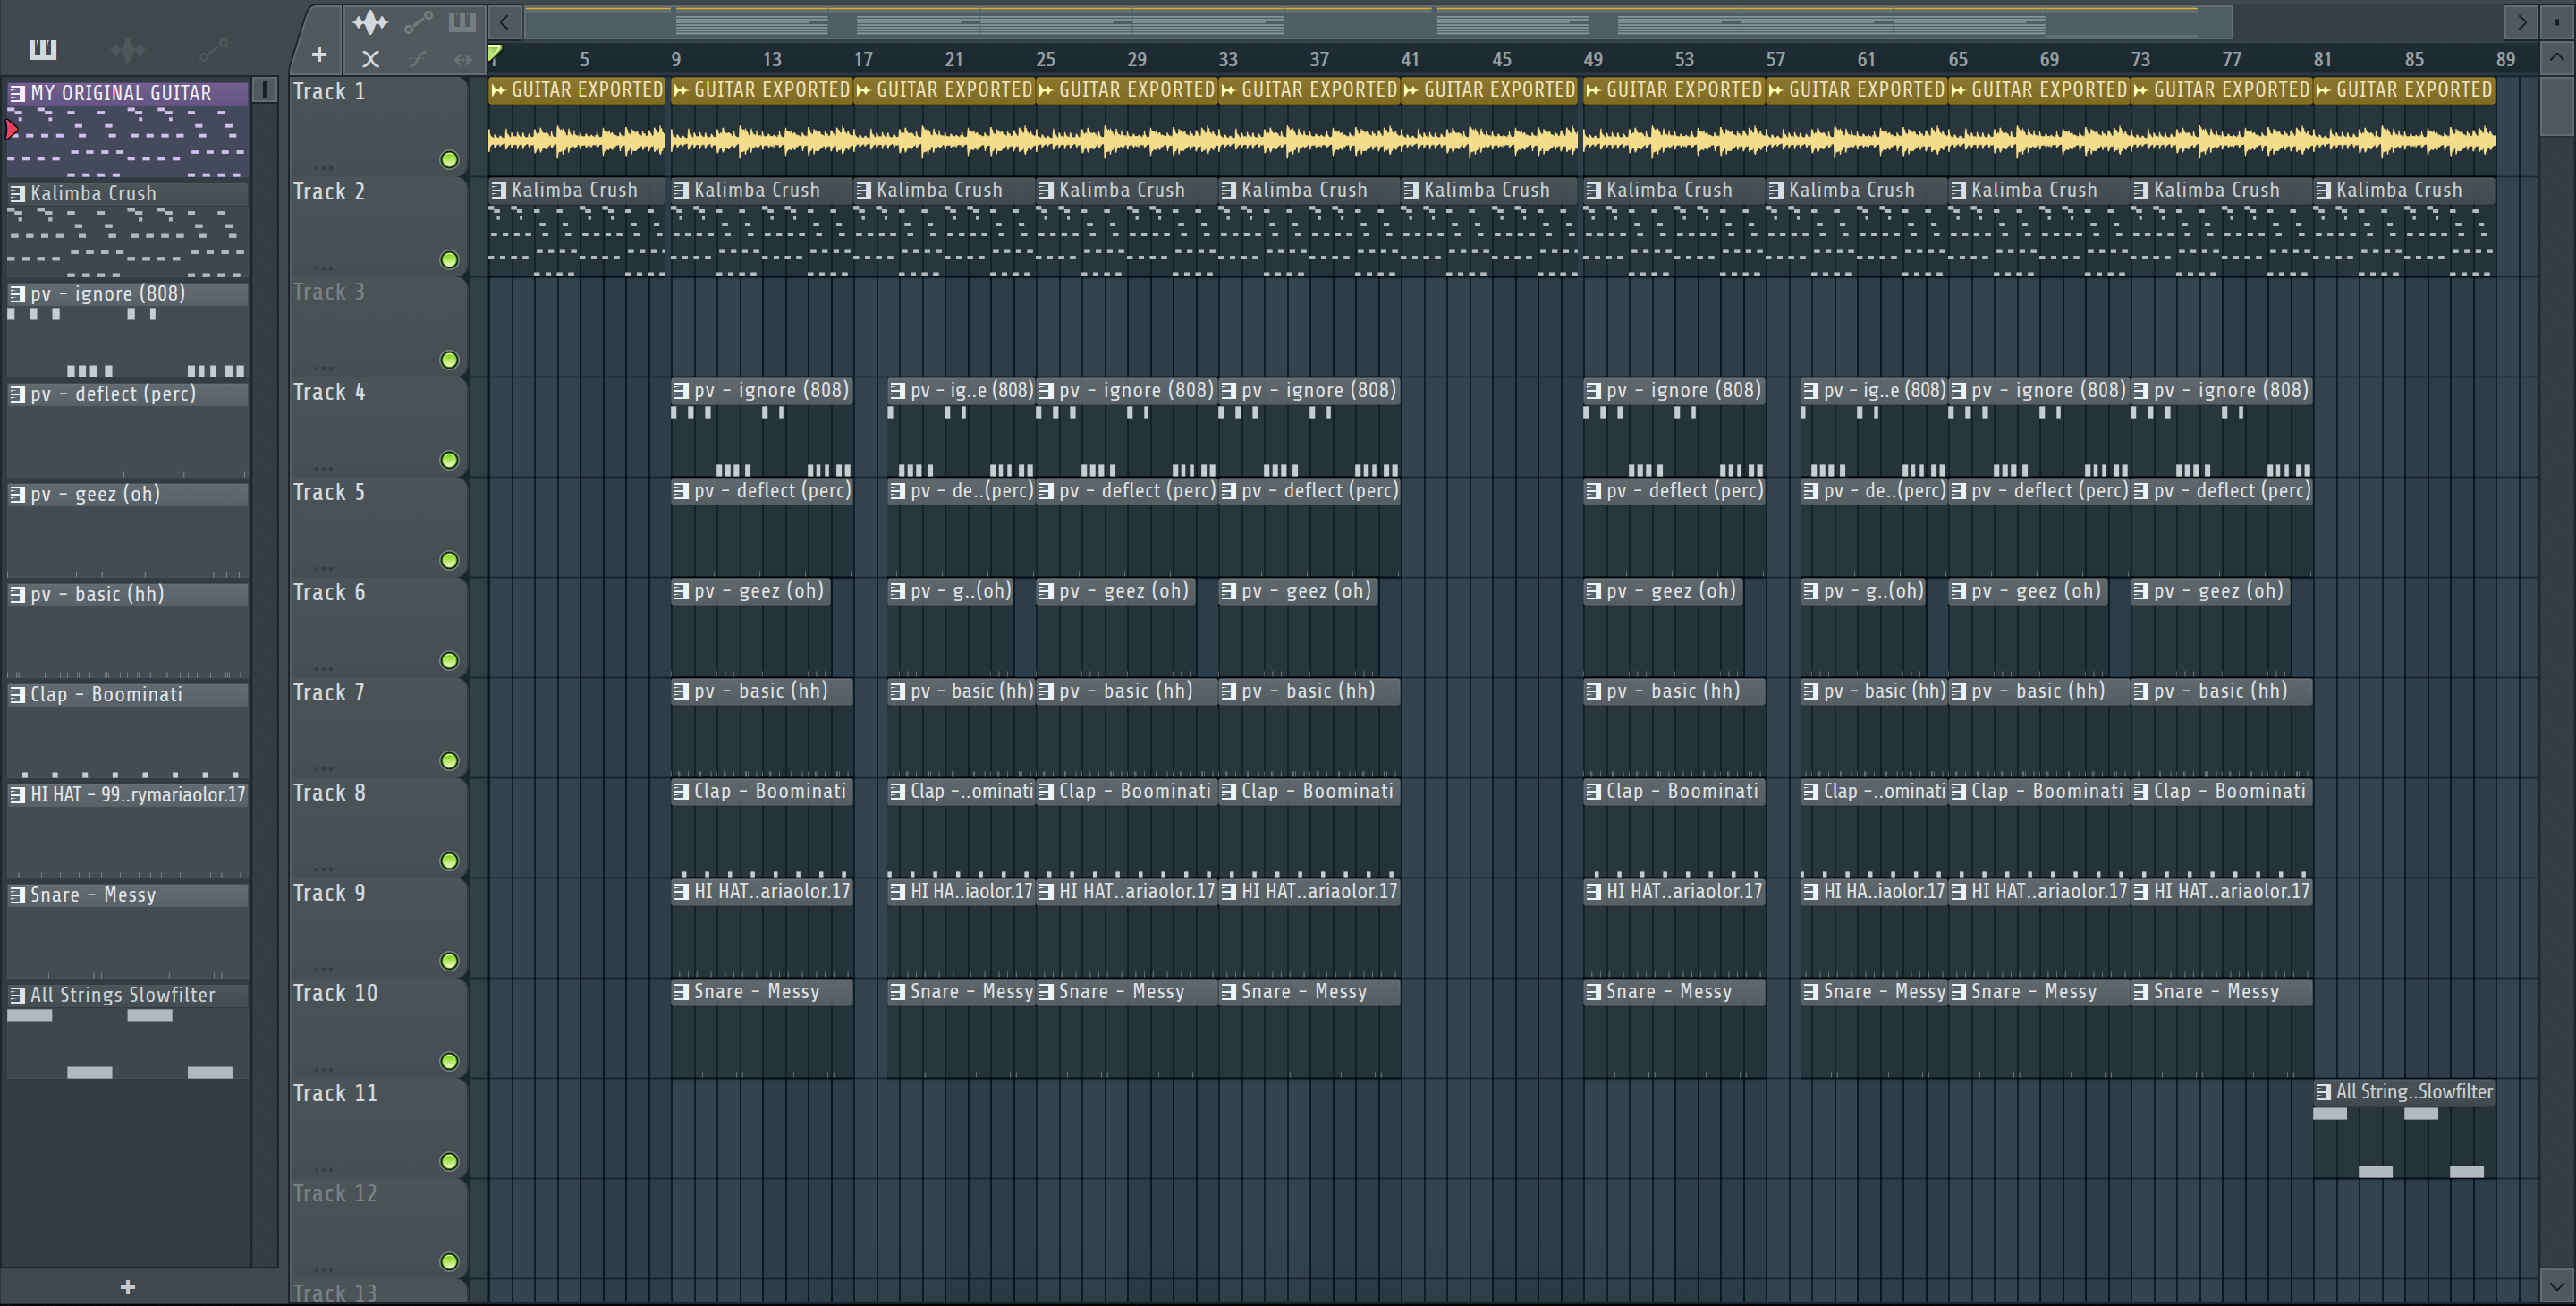Open clip menu of HI HAT..ariaolor.17 clip at bar 9
This screenshot has height=1306, width=2576.
[681, 891]
